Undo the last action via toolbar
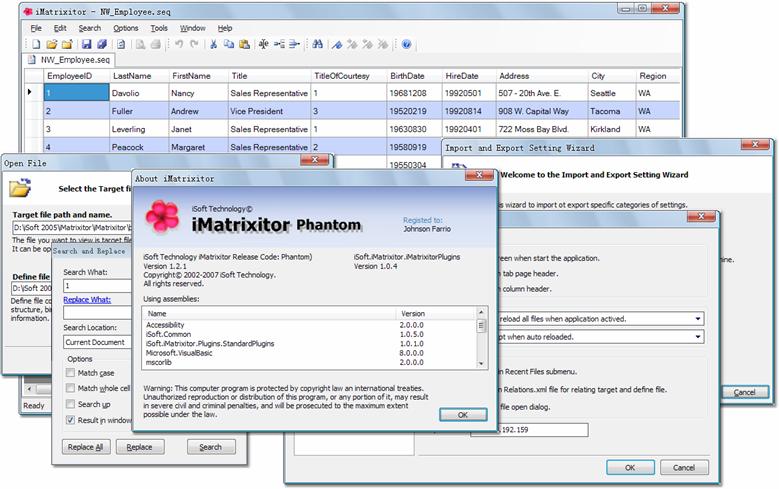Viewport: 779px width, 489px height. [x=179, y=44]
